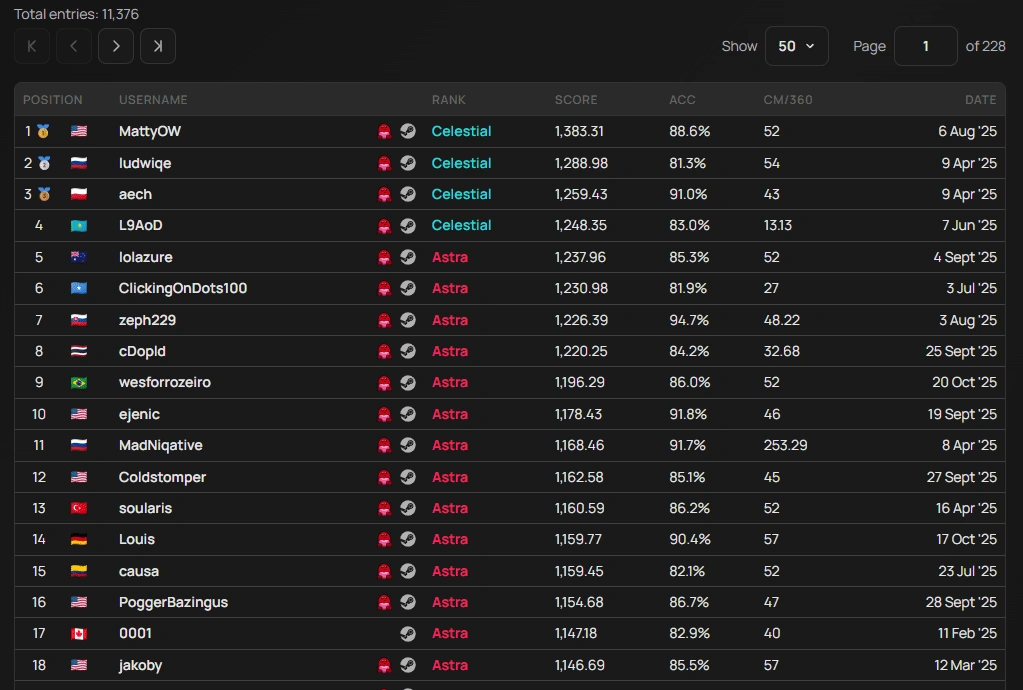The image size is (1023, 690).
Task: Click the Russian flag beside ludwiqe
Action: pyautogui.click(x=78, y=163)
